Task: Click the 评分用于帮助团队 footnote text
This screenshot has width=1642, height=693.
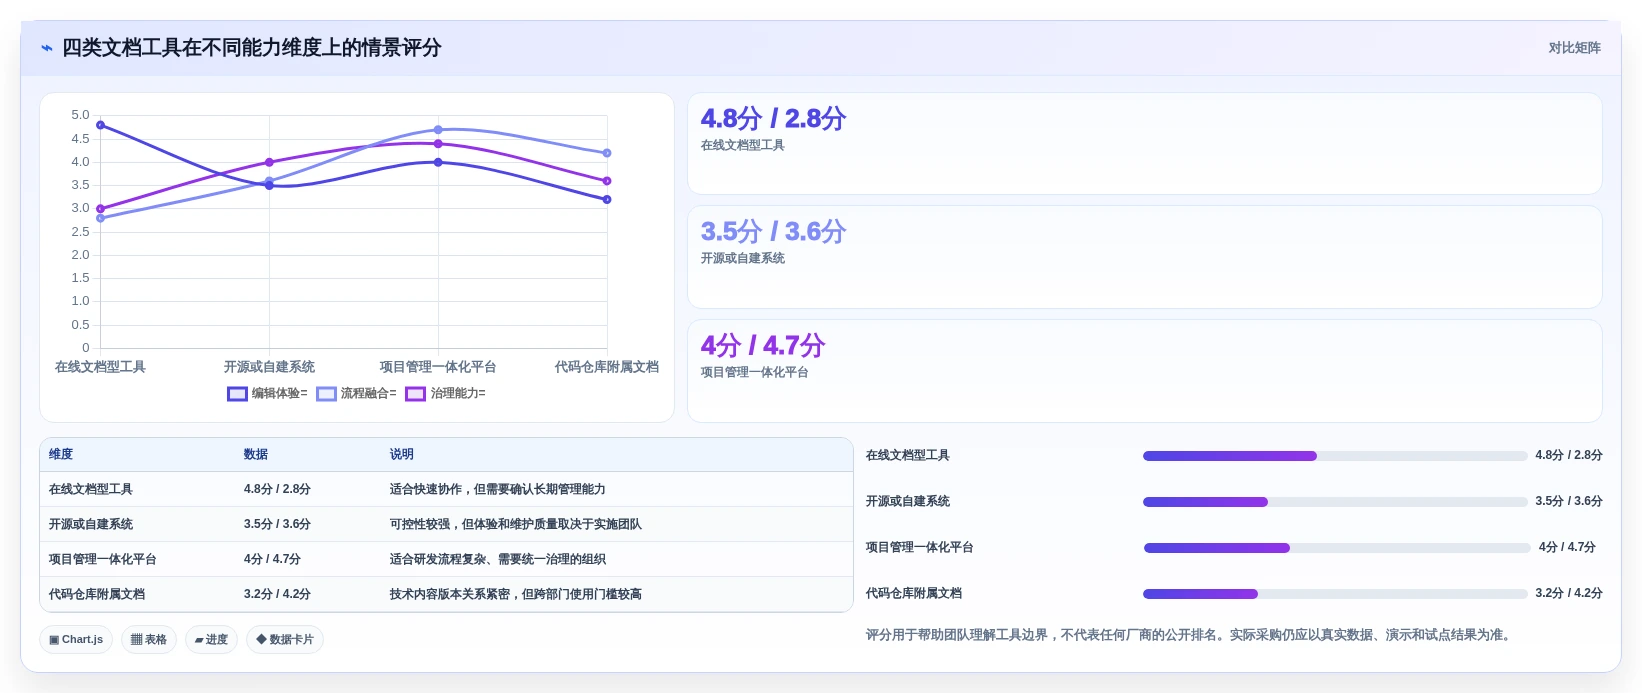Action: (x=1189, y=635)
